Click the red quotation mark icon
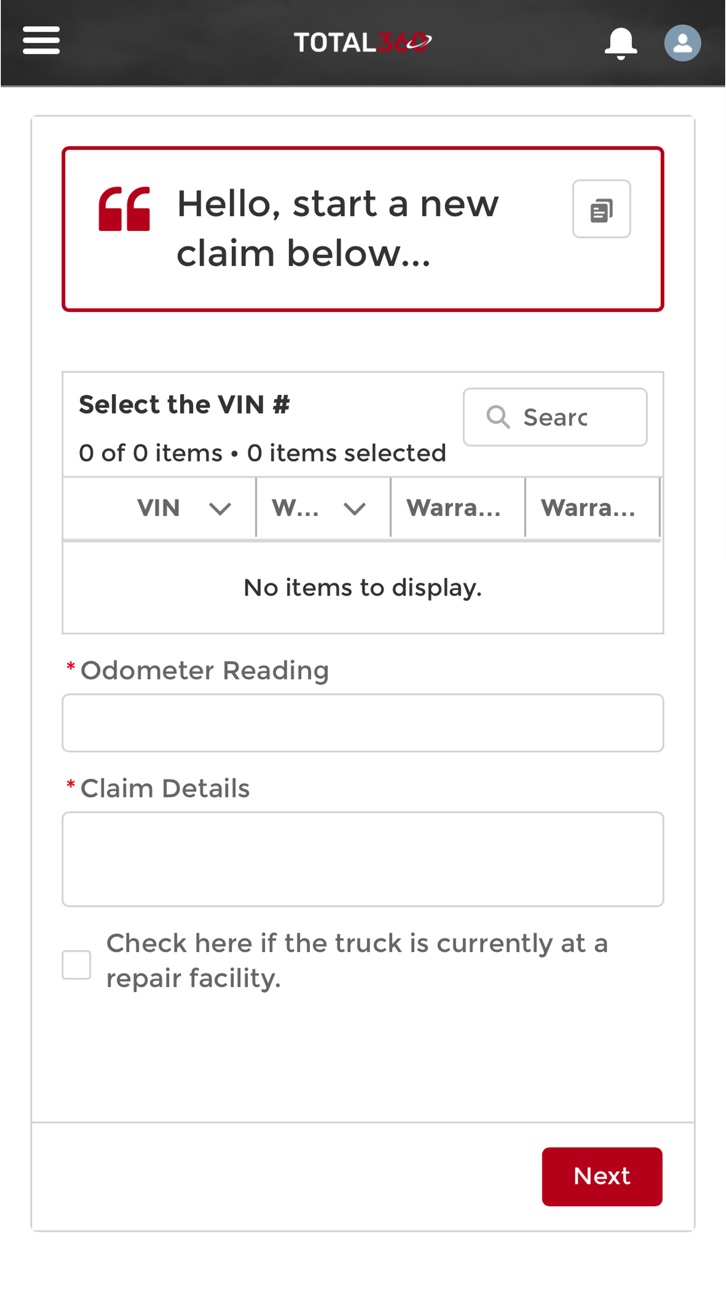The image size is (726, 1290). click(x=124, y=209)
